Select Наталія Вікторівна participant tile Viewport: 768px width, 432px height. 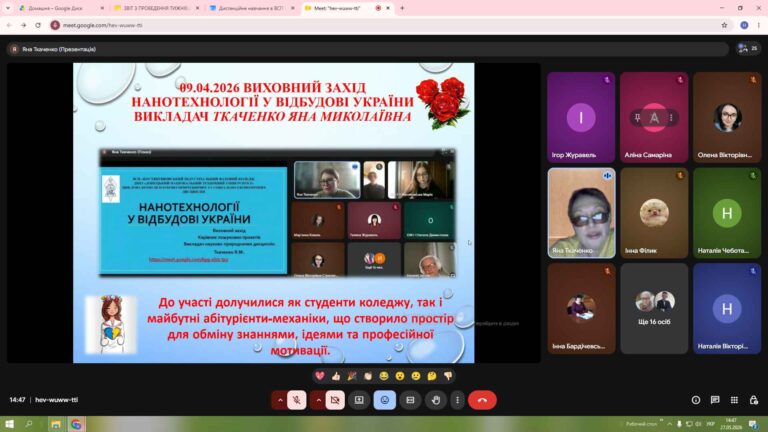[x=727, y=309]
